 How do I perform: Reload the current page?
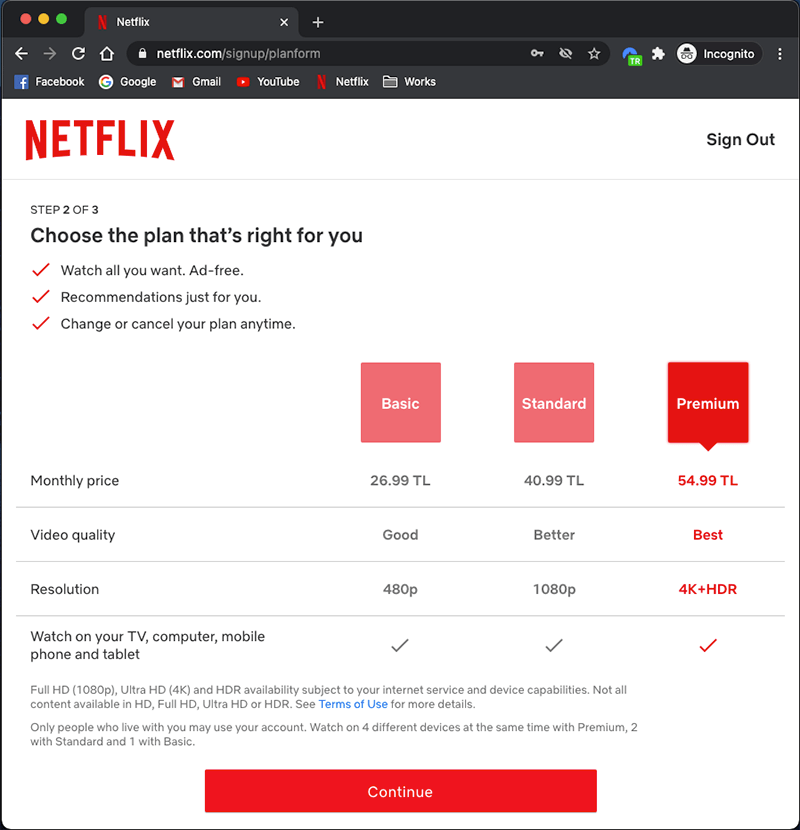78,54
